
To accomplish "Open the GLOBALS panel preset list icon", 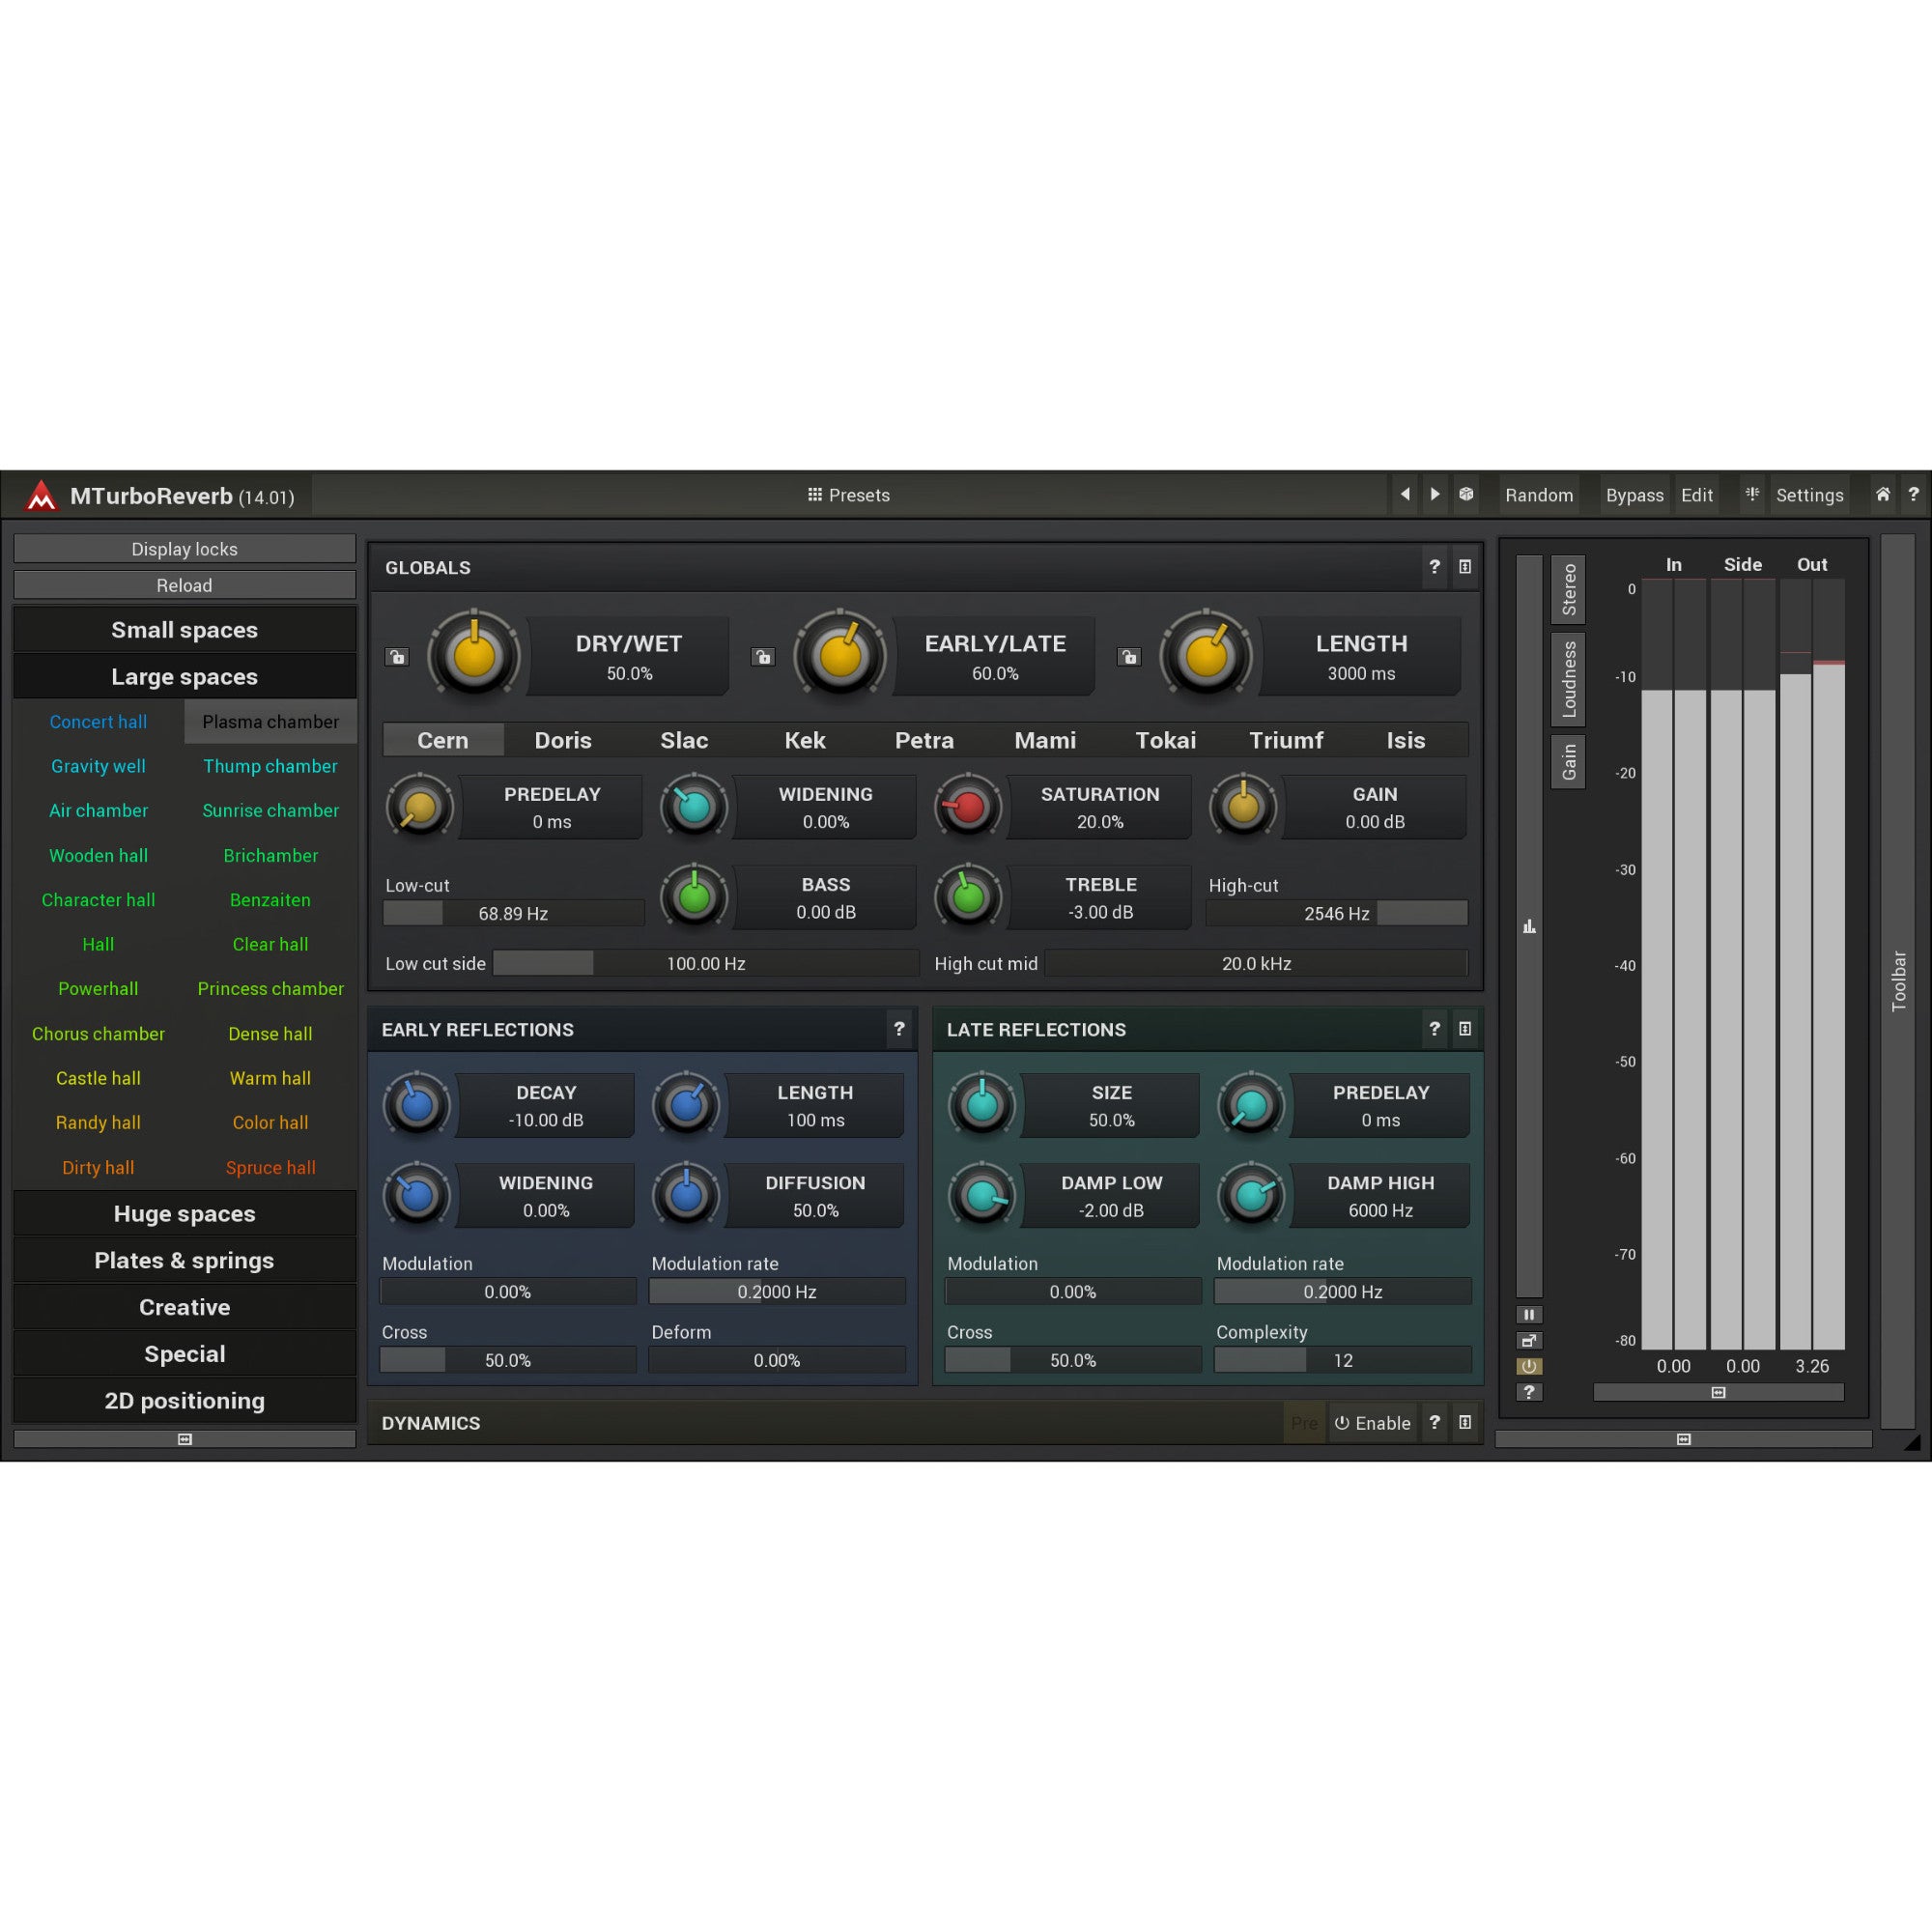I will tap(1465, 567).
